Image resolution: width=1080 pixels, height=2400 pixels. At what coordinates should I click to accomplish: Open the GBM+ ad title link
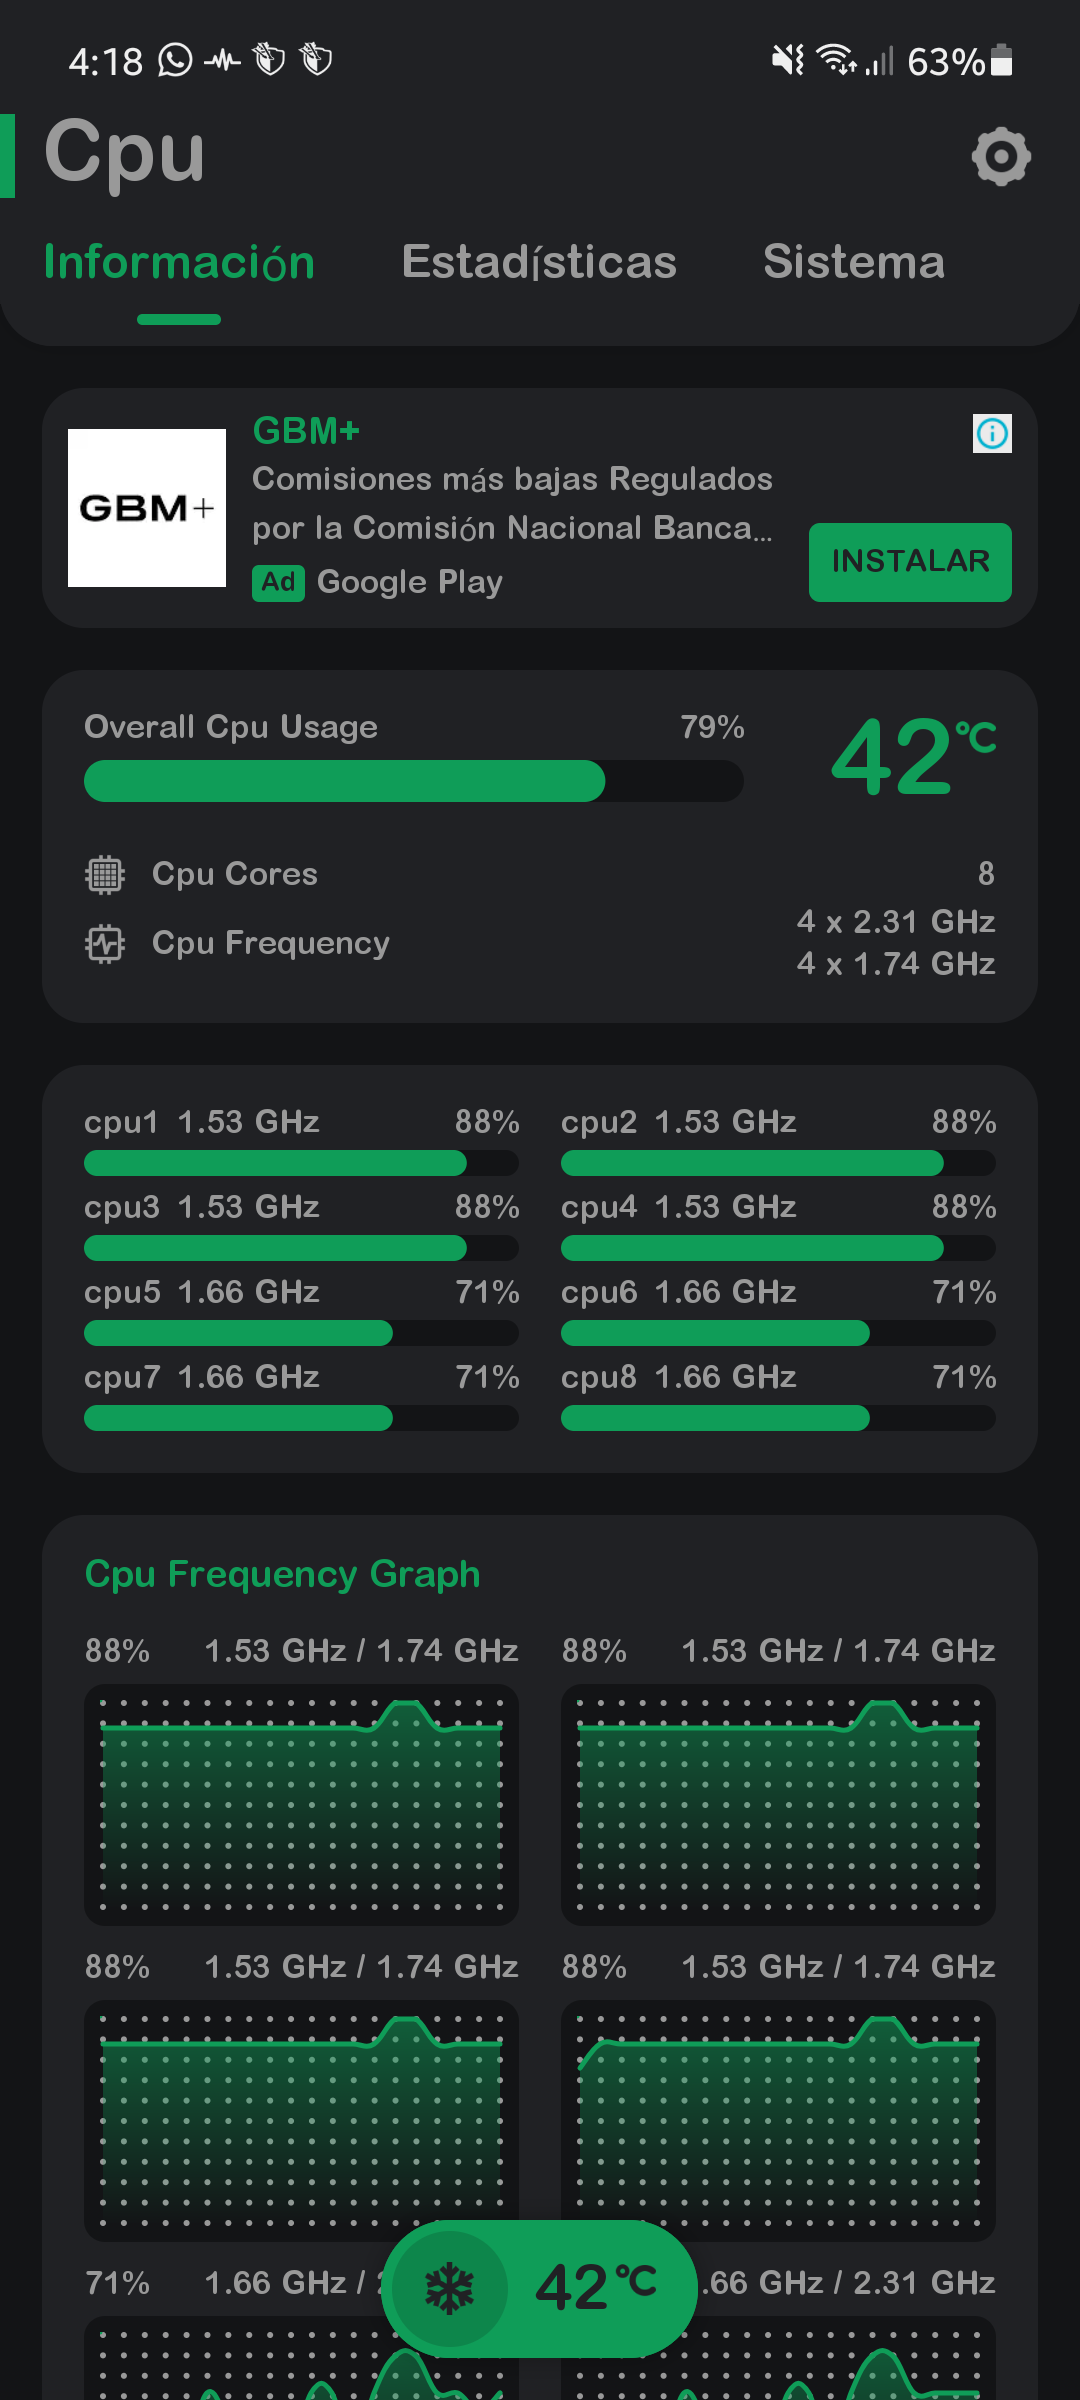[306, 431]
